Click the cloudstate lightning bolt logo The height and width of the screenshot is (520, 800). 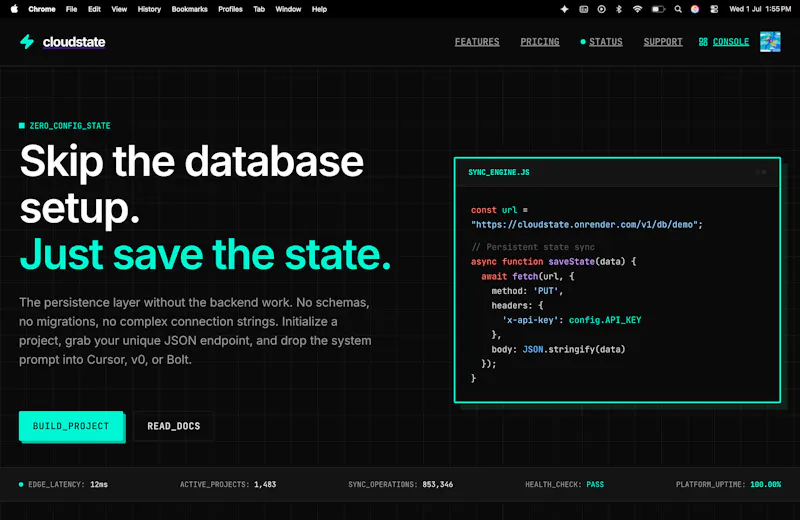[27, 42]
